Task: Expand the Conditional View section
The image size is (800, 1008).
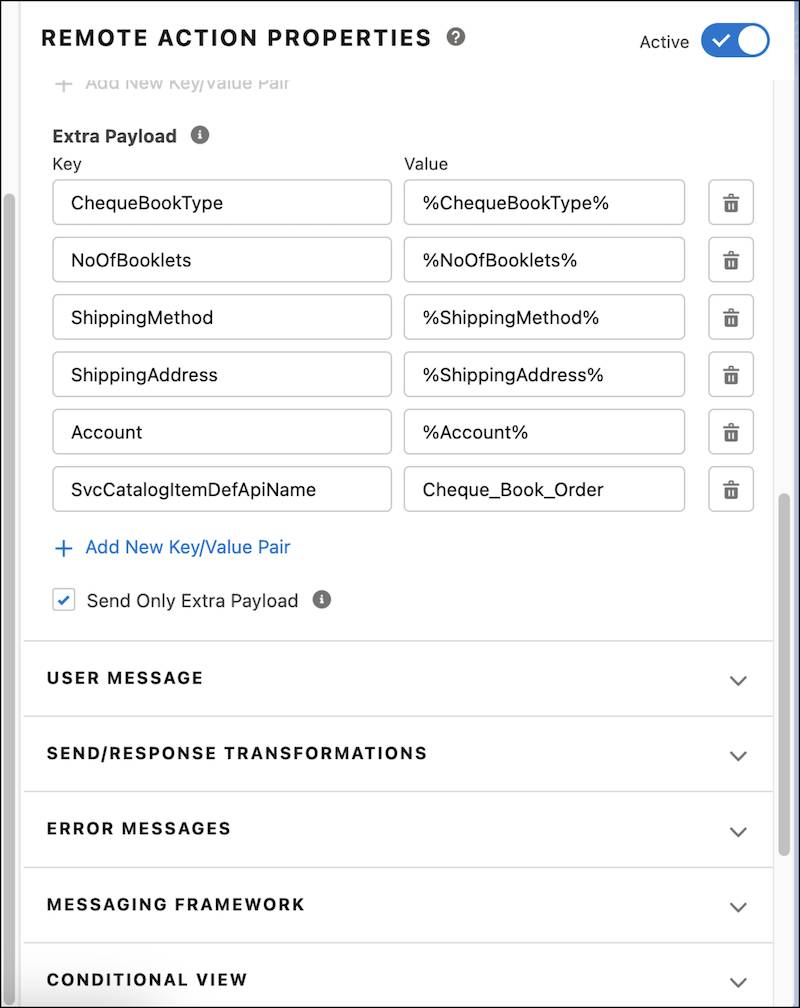Action: (x=738, y=981)
